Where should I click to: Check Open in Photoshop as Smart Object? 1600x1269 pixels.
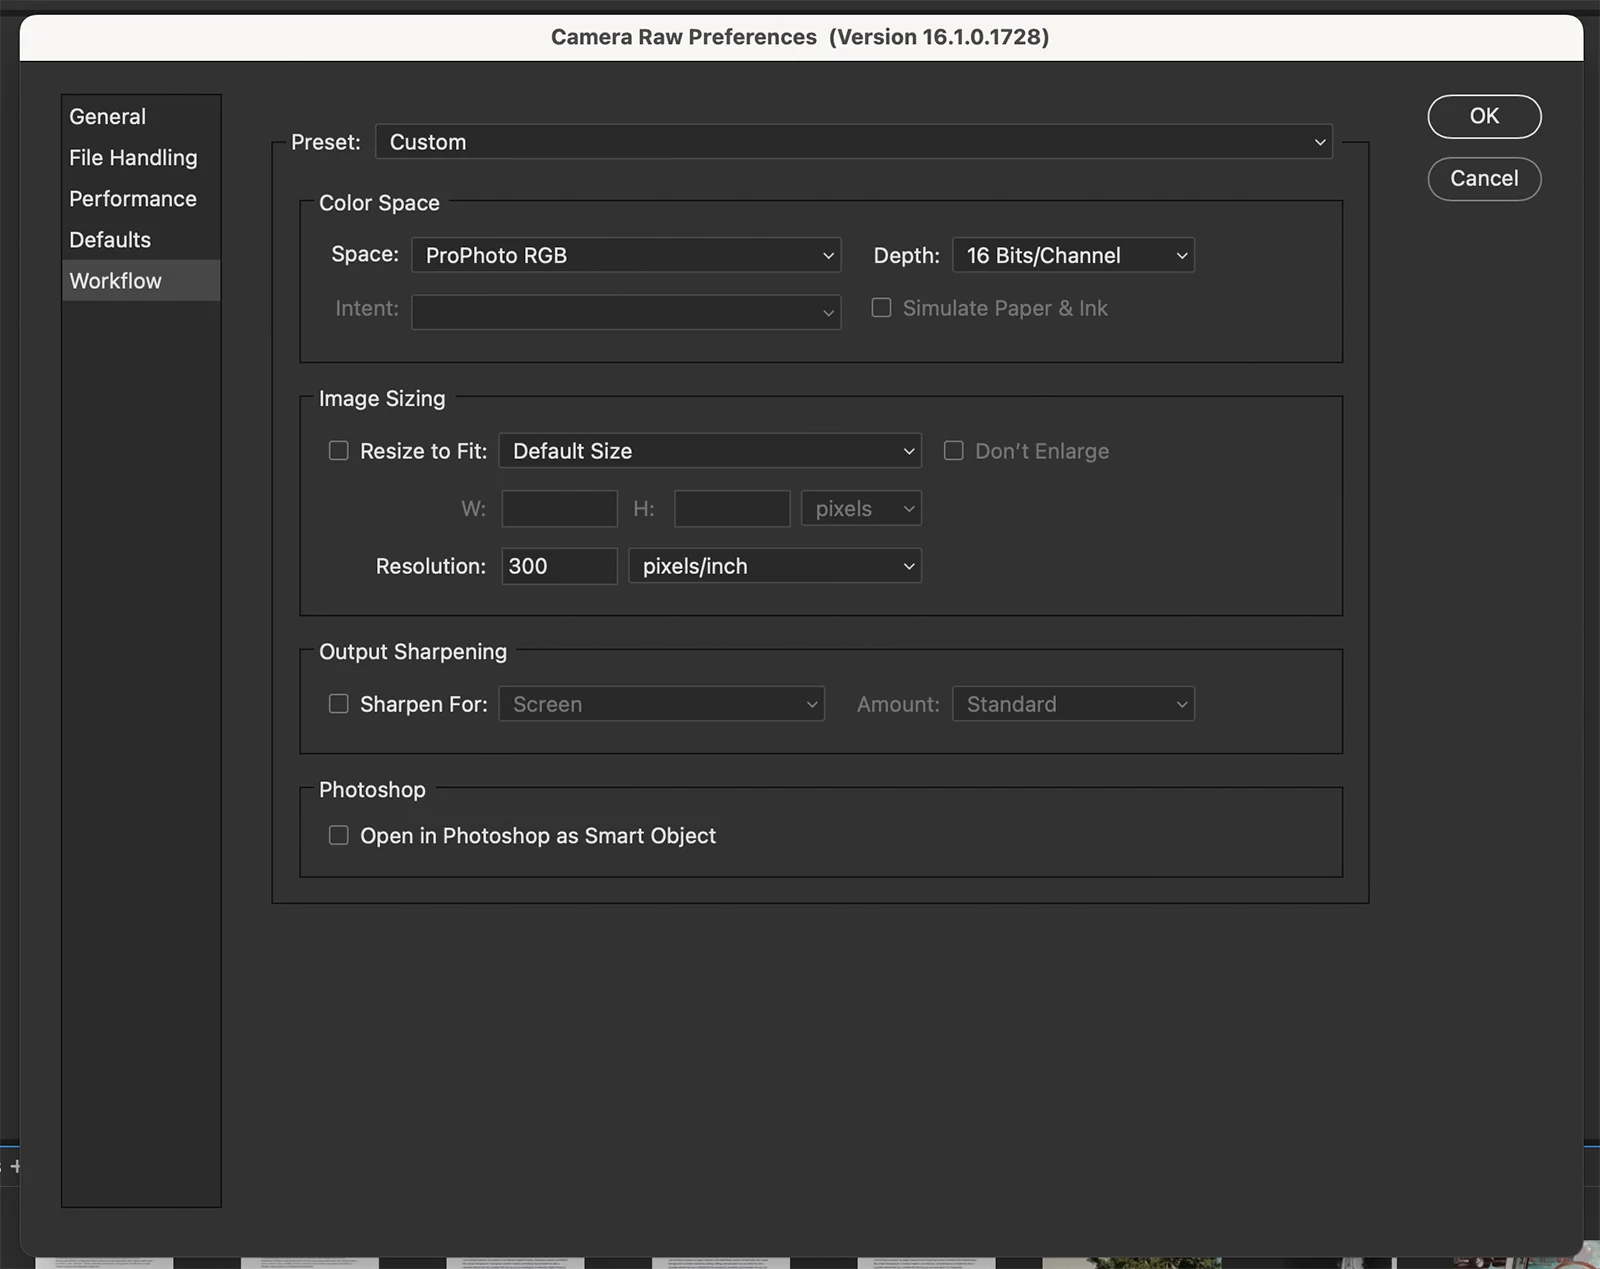pyautogui.click(x=339, y=835)
